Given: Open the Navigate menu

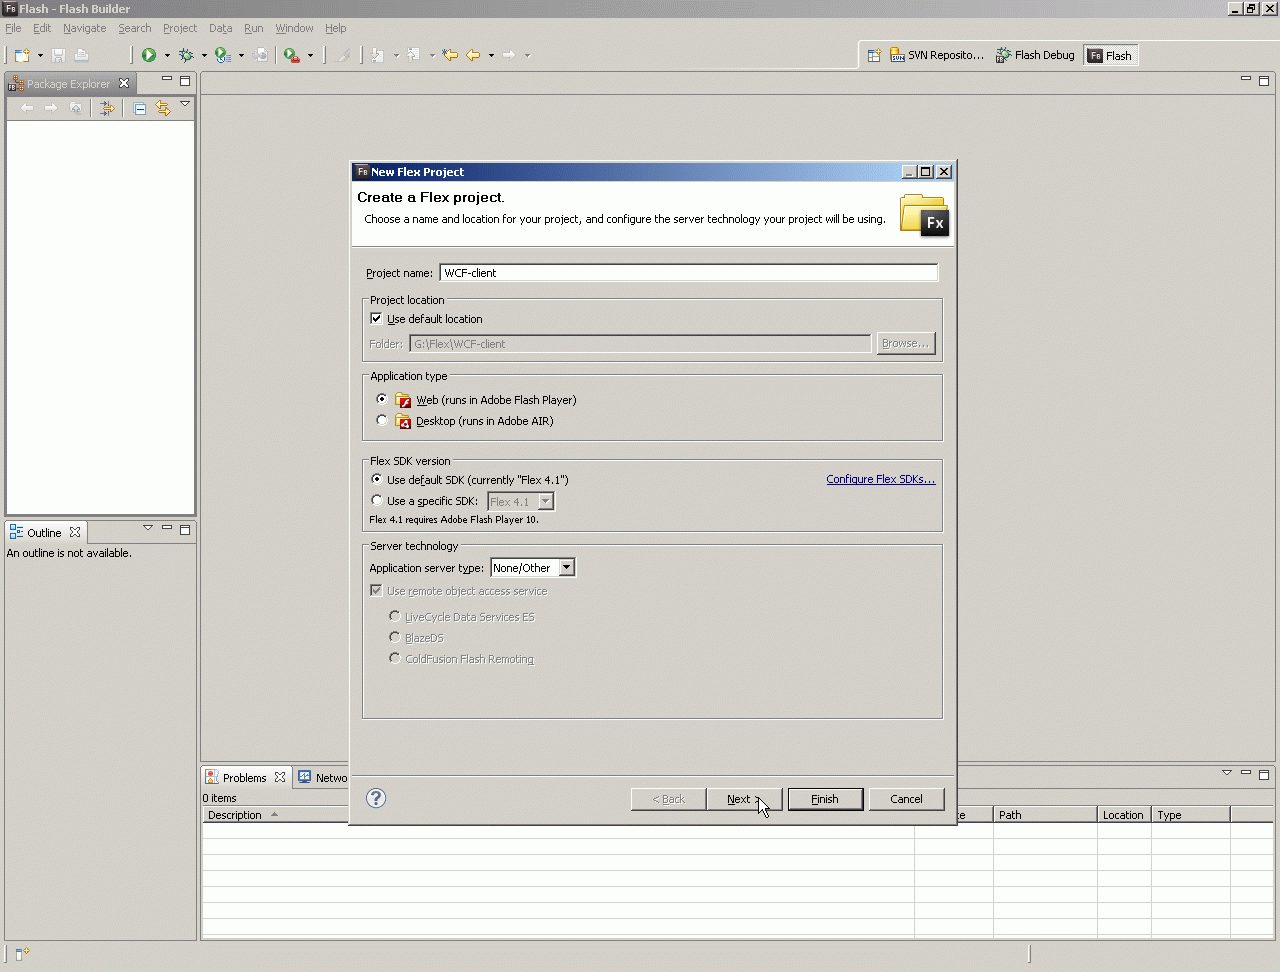Looking at the screenshot, I should [x=84, y=28].
